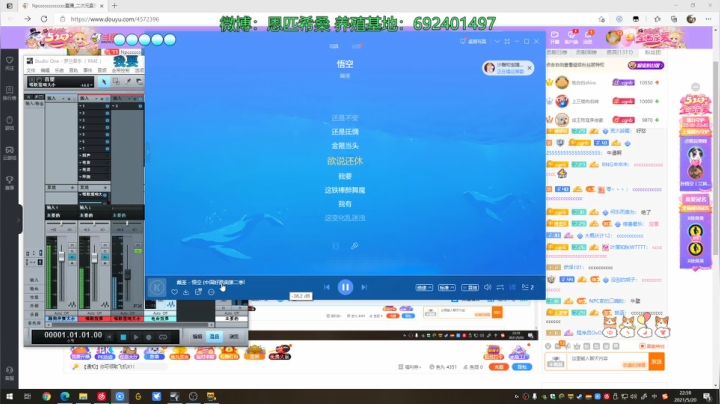The height and width of the screenshot is (404, 720).
Task: Open the 文件 menu in Studio One
Action: pyautogui.click(x=31, y=70)
